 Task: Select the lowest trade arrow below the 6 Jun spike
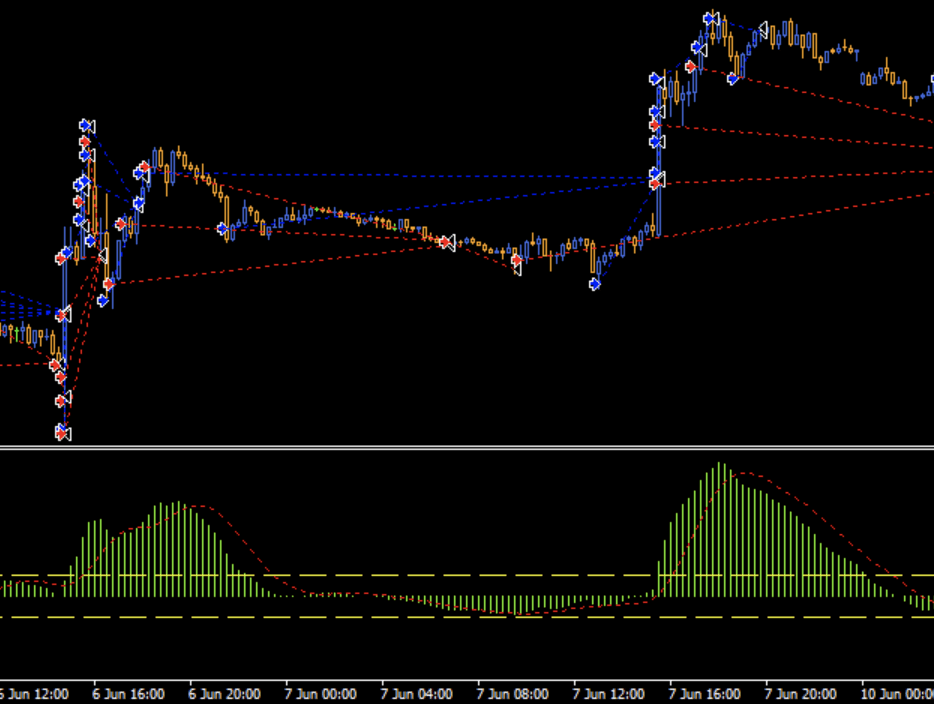62,432
